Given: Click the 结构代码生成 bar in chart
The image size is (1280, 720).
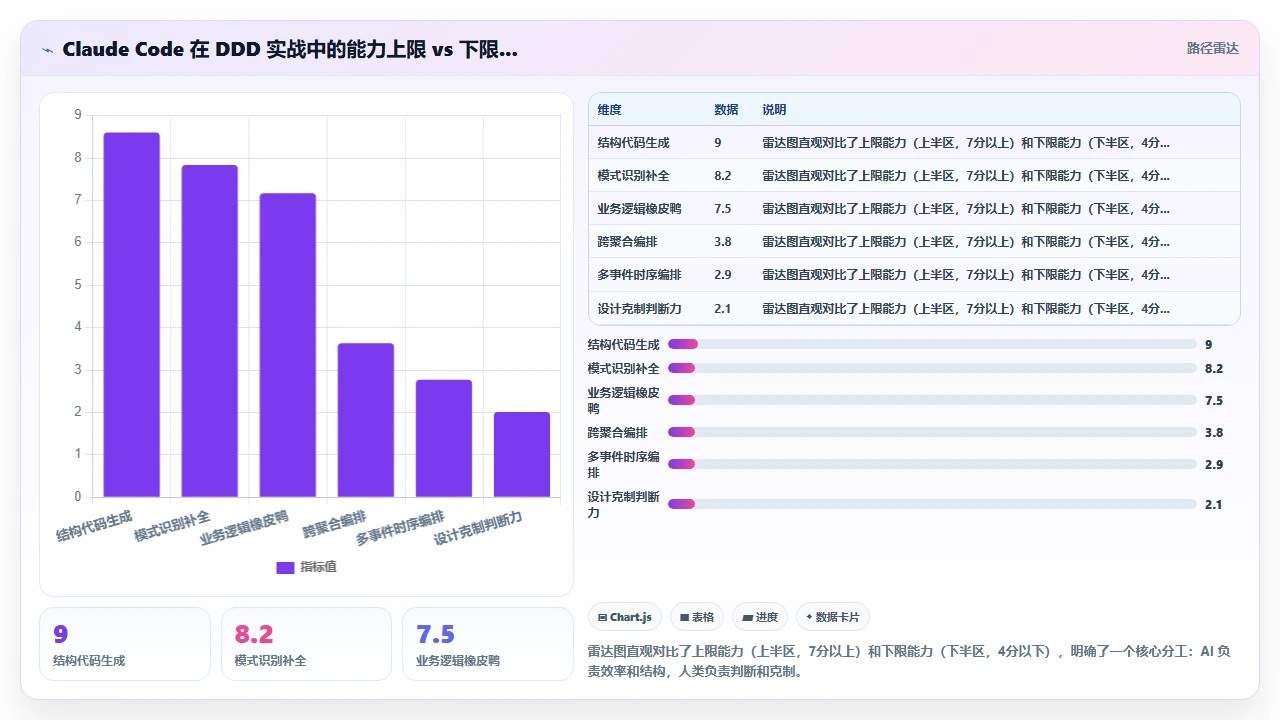Looking at the screenshot, I should point(131,314).
